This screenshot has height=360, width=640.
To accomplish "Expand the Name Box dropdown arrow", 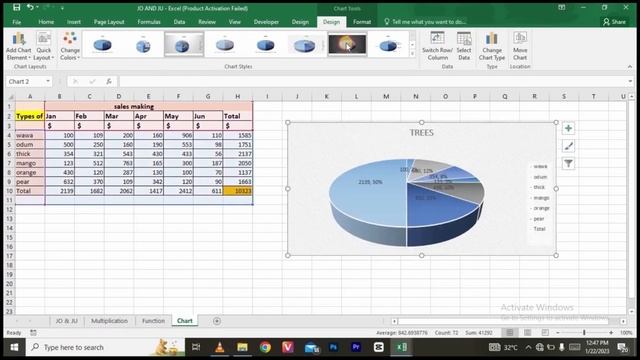I will tap(48, 82).
